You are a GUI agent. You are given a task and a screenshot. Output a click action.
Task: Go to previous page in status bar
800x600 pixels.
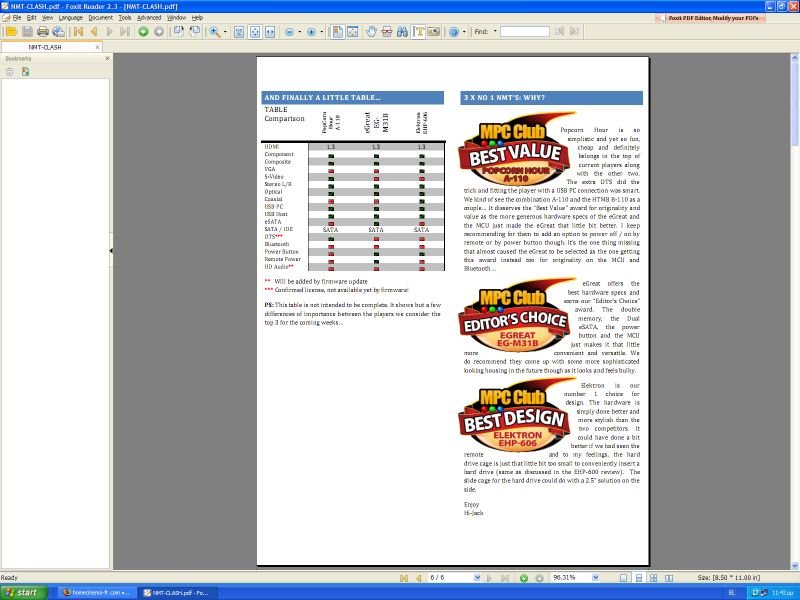[x=419, y=578]
